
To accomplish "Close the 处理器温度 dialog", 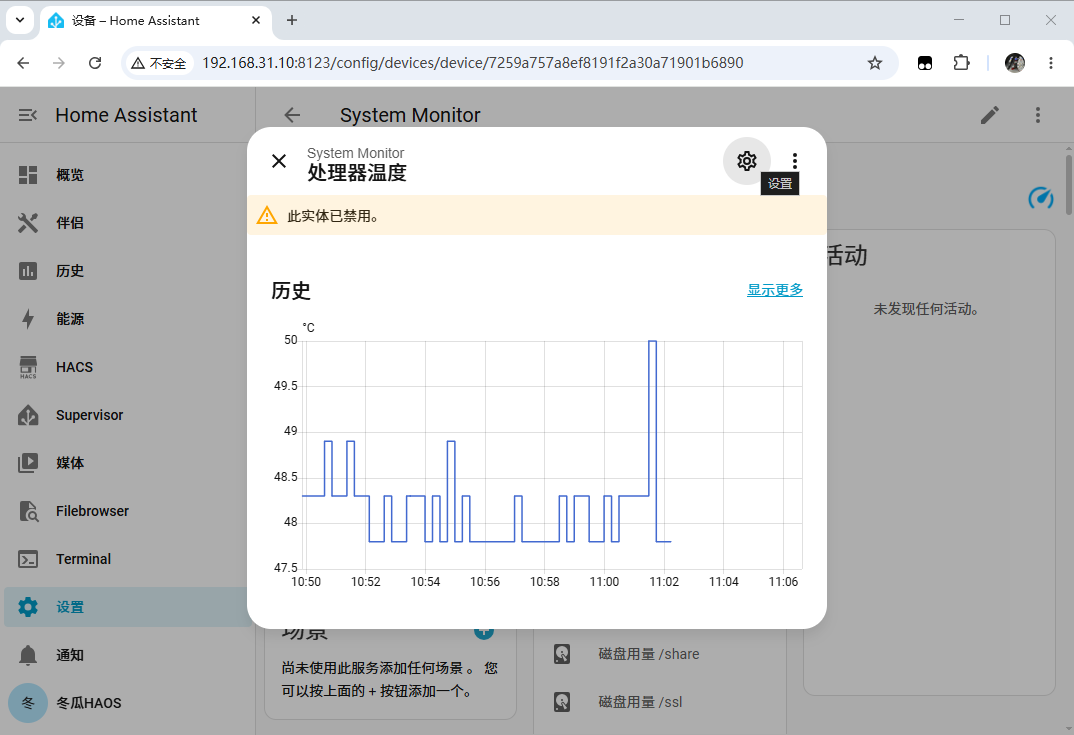I will (x=279, y=161).
